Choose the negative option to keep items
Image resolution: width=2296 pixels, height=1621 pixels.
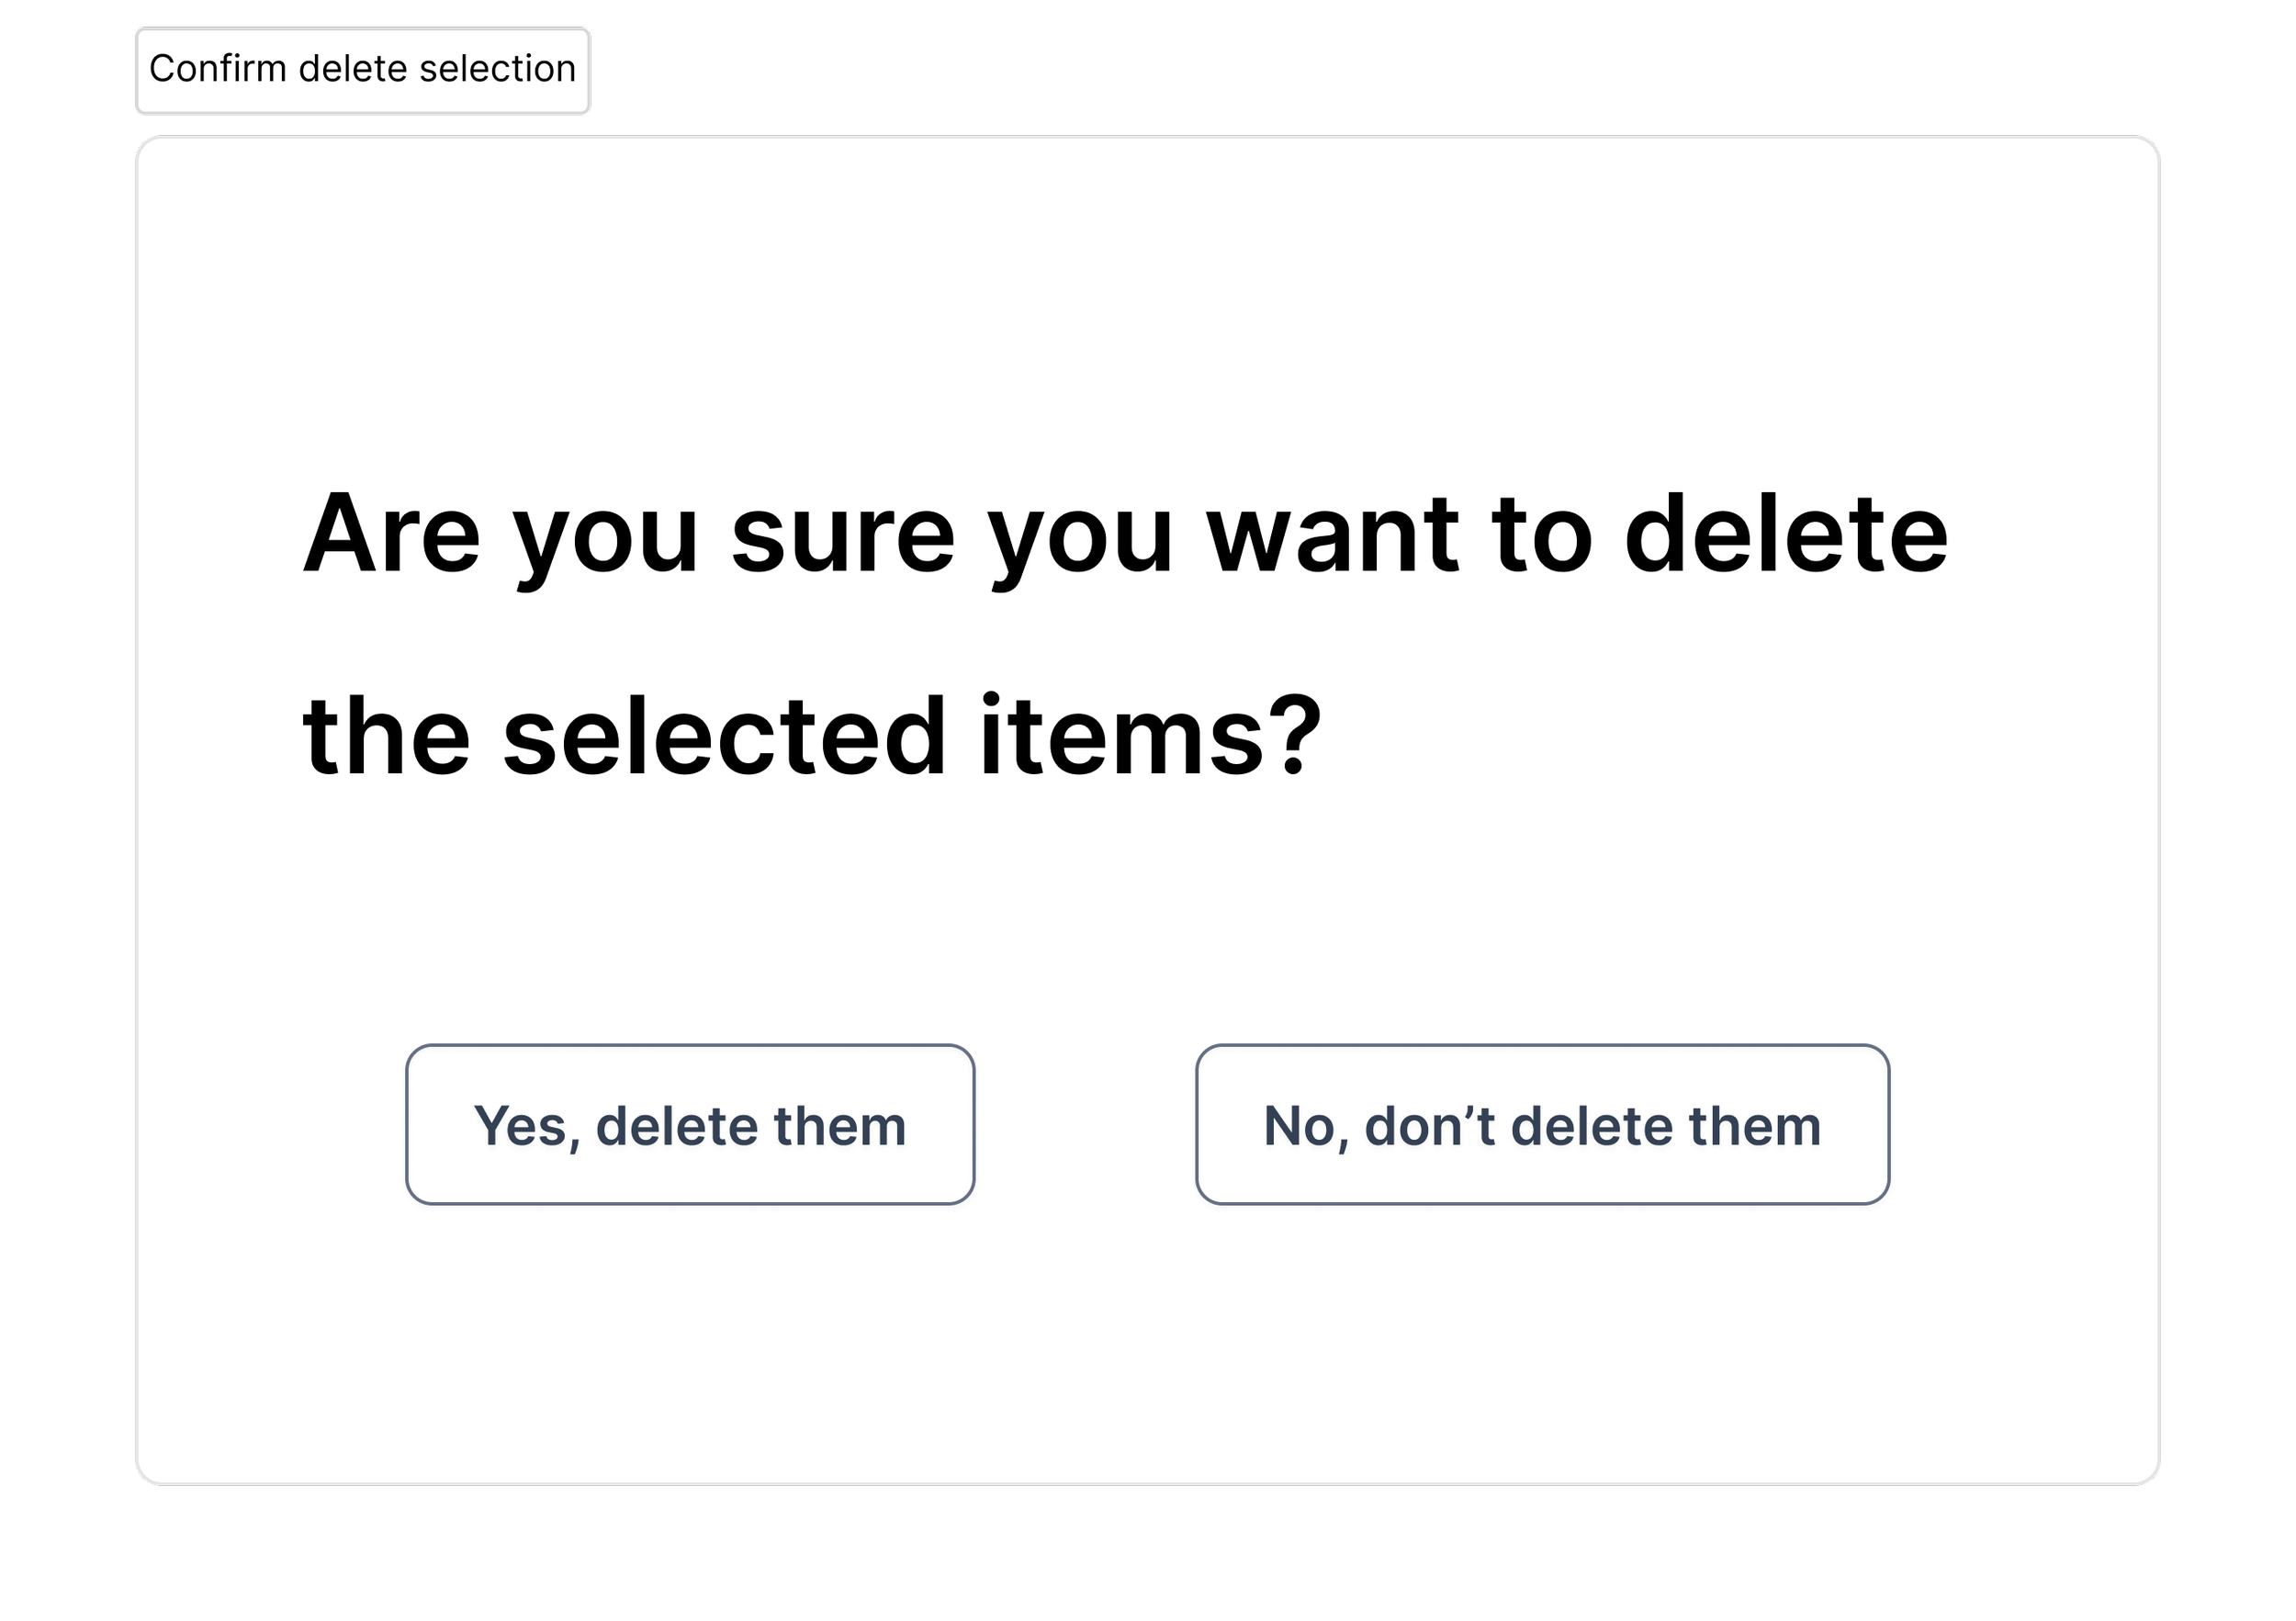coord(1543,1125)
